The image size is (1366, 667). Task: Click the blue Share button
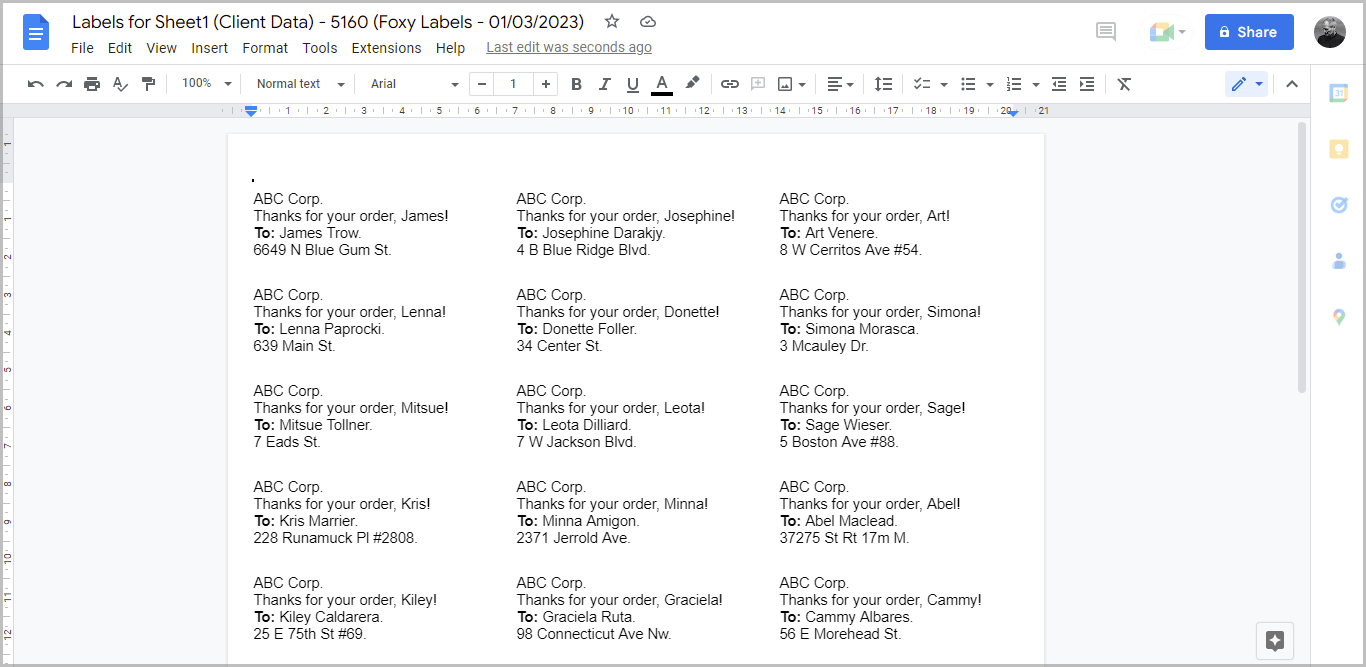(1248, 31)
